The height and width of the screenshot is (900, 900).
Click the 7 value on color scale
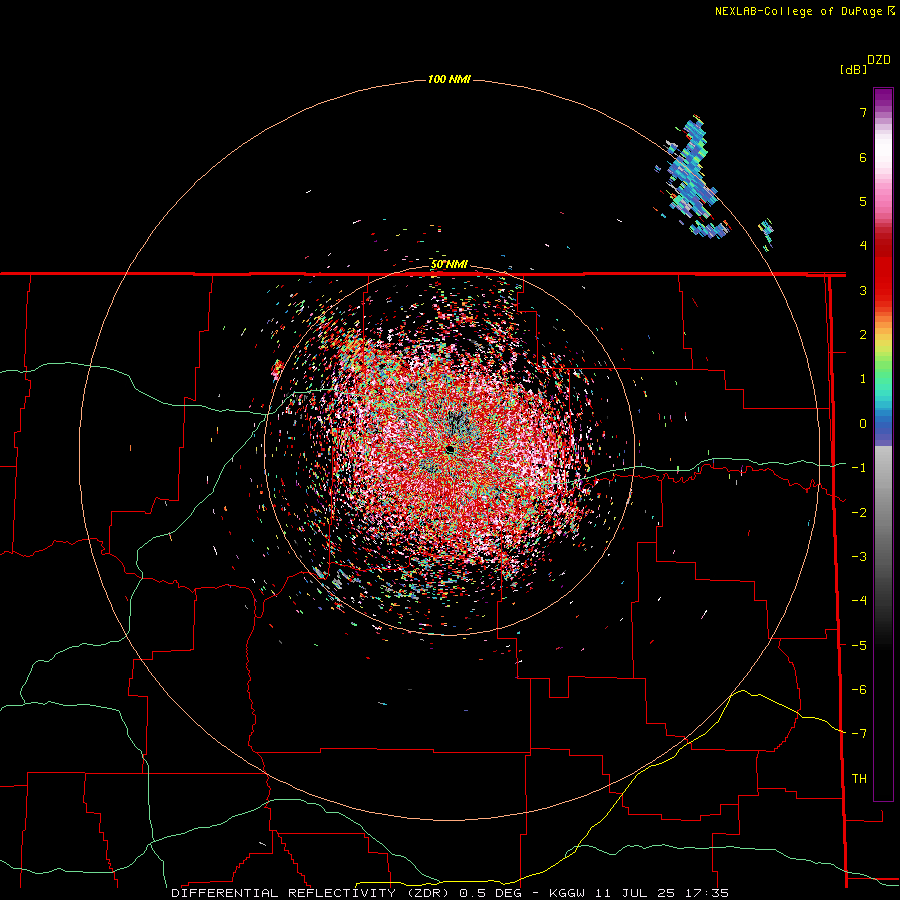click(863, 112)
